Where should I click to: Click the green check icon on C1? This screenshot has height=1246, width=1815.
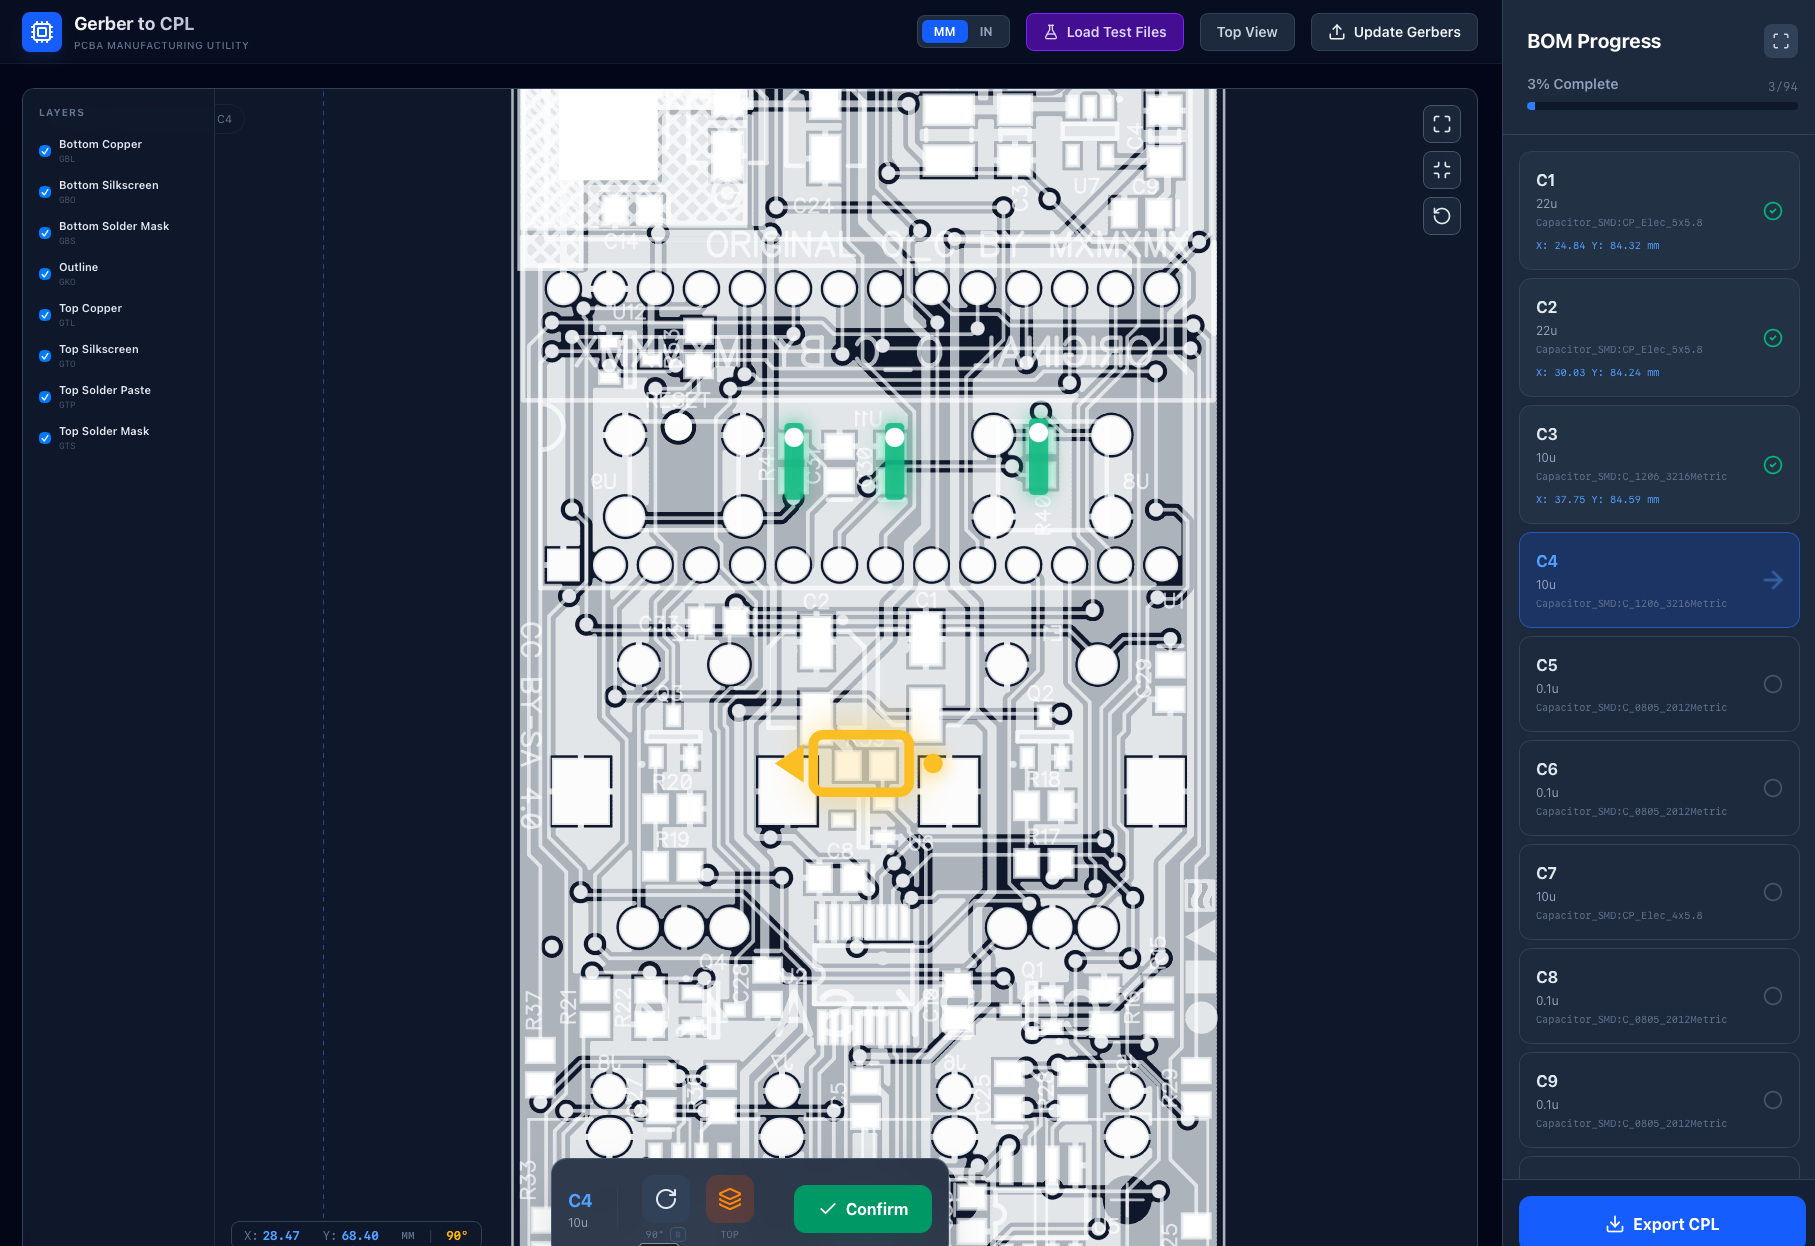coord(1772,211)
